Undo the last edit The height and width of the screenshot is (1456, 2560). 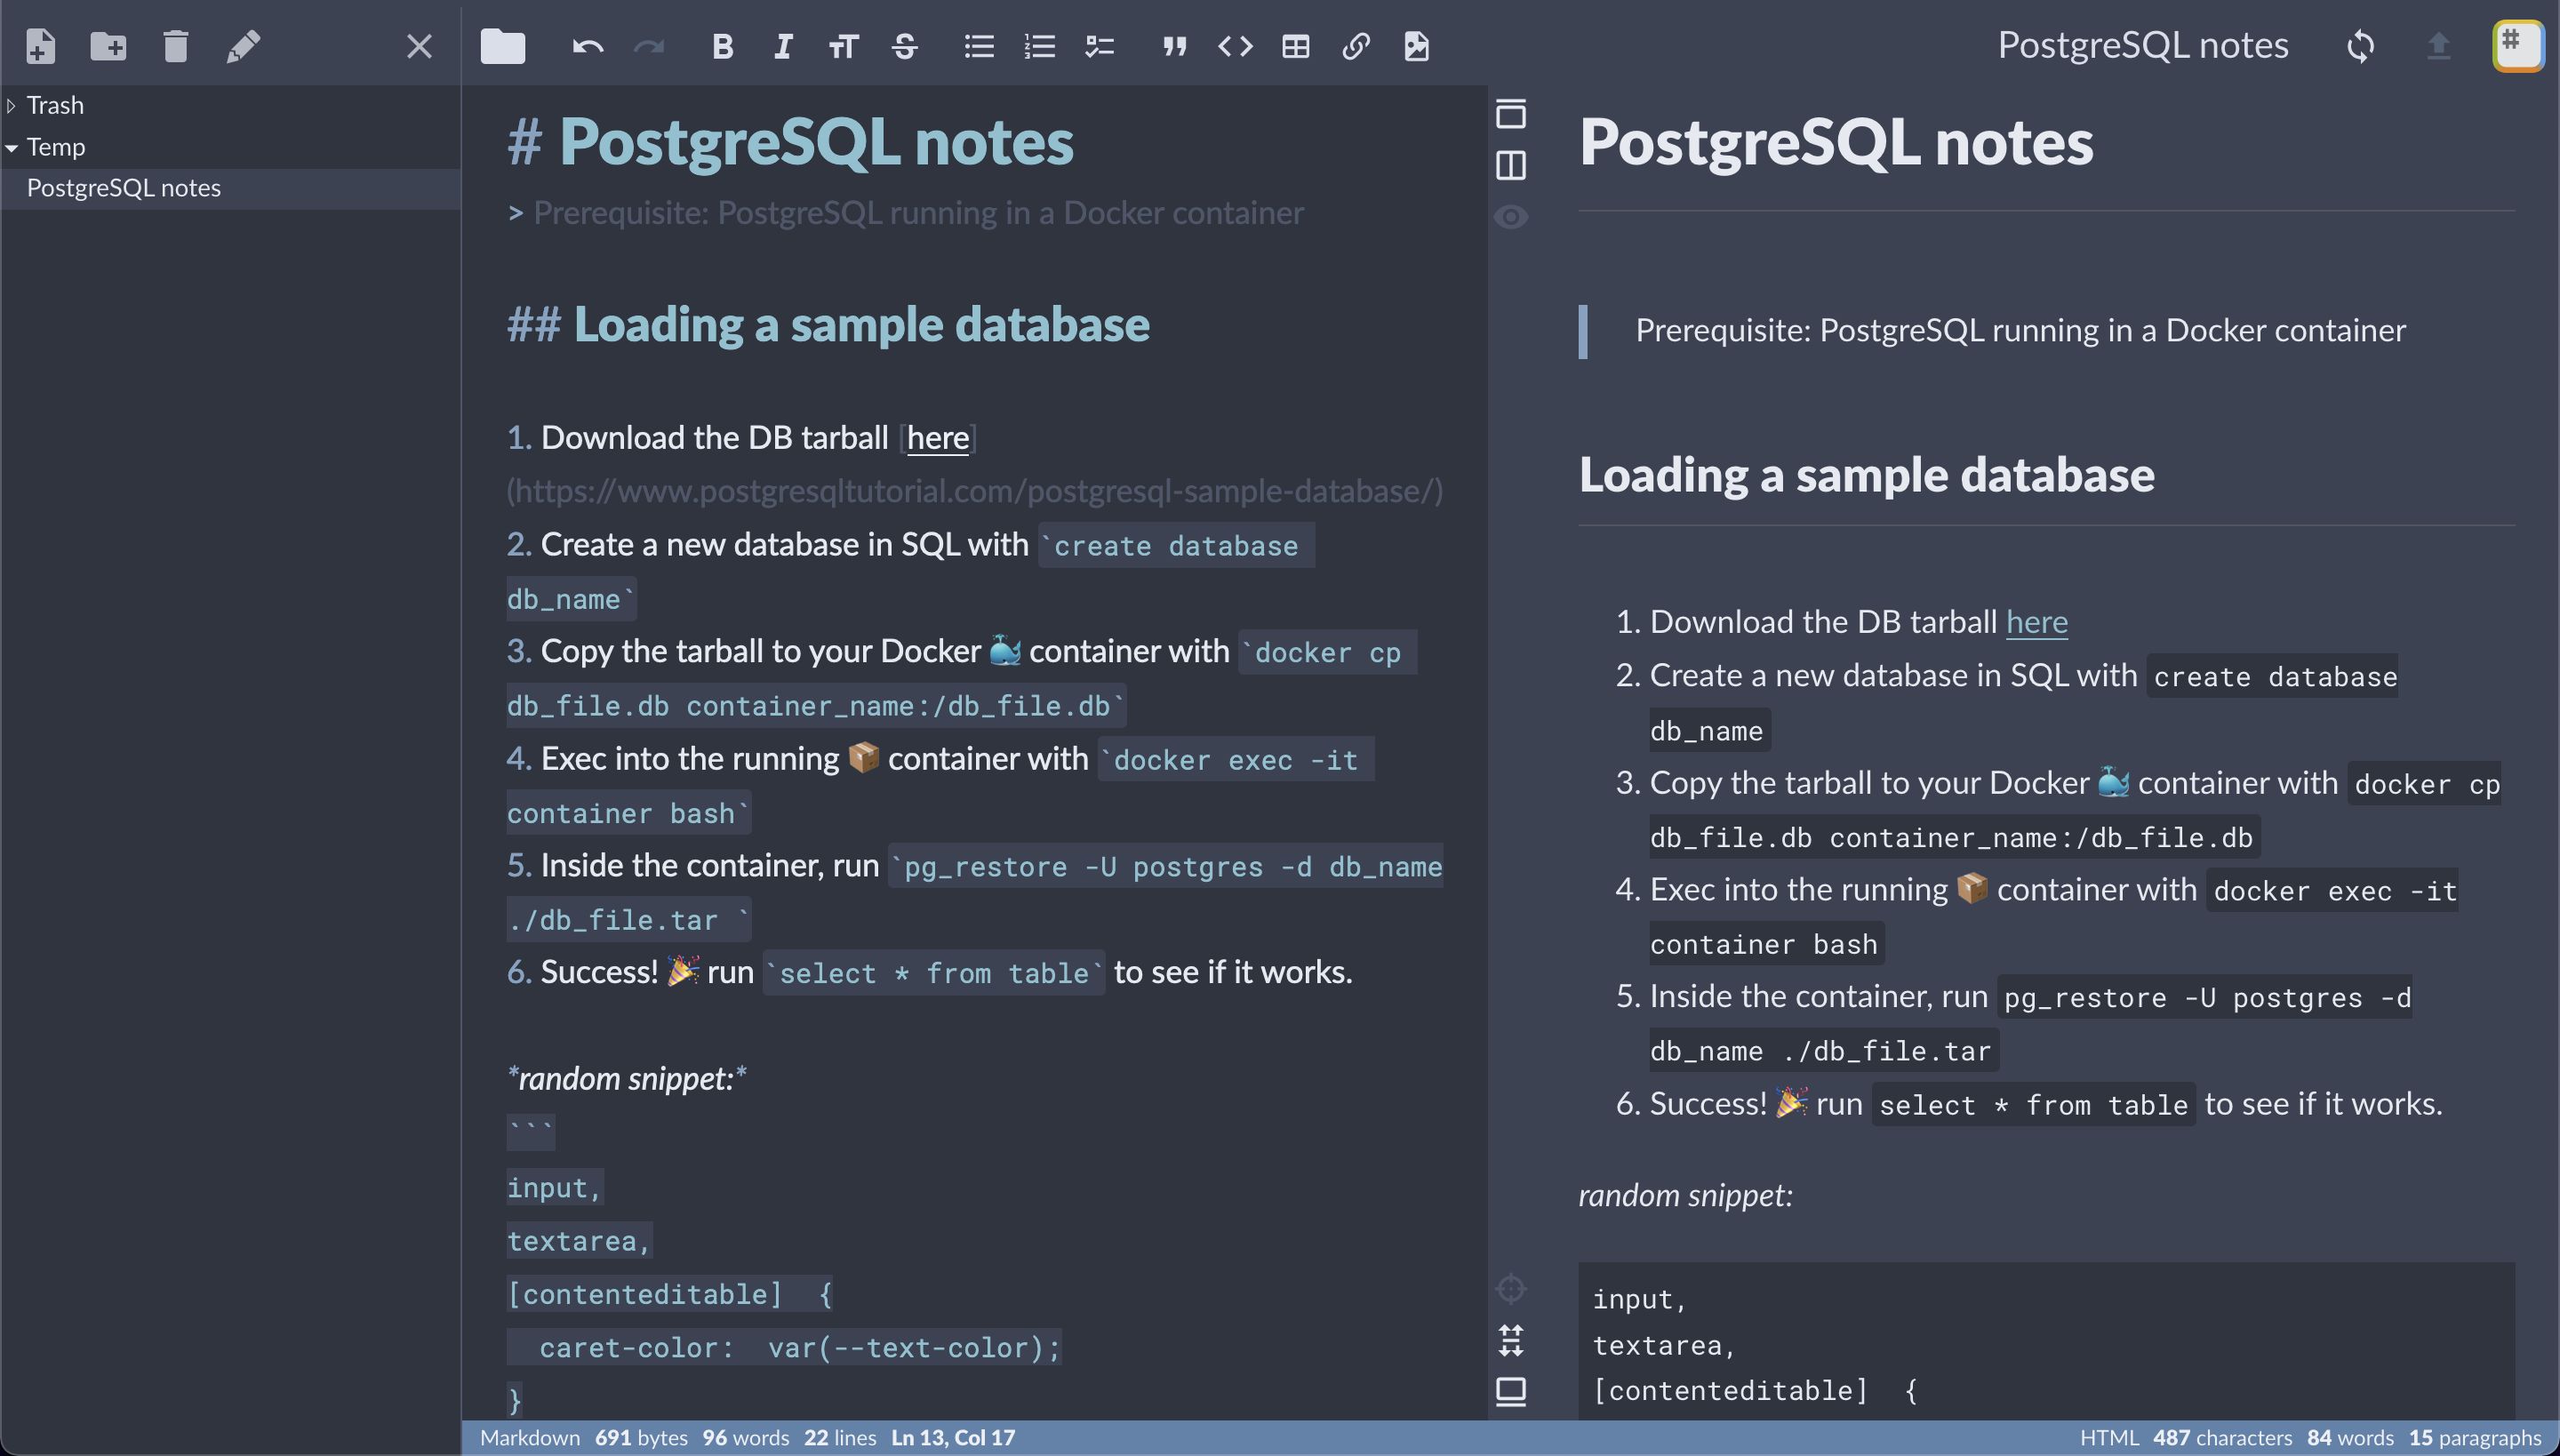pos(588,46)
